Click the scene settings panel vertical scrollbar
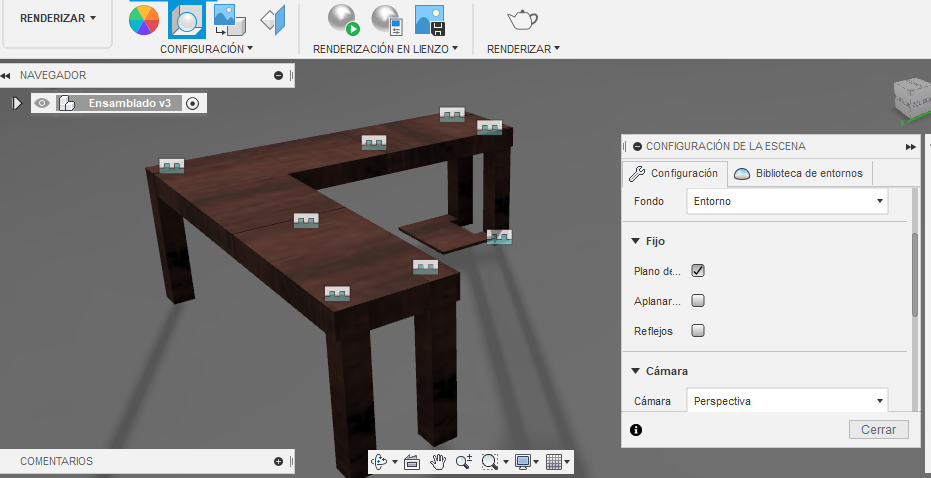This screenshot has height=478, width=931. (x=915, y=274)
